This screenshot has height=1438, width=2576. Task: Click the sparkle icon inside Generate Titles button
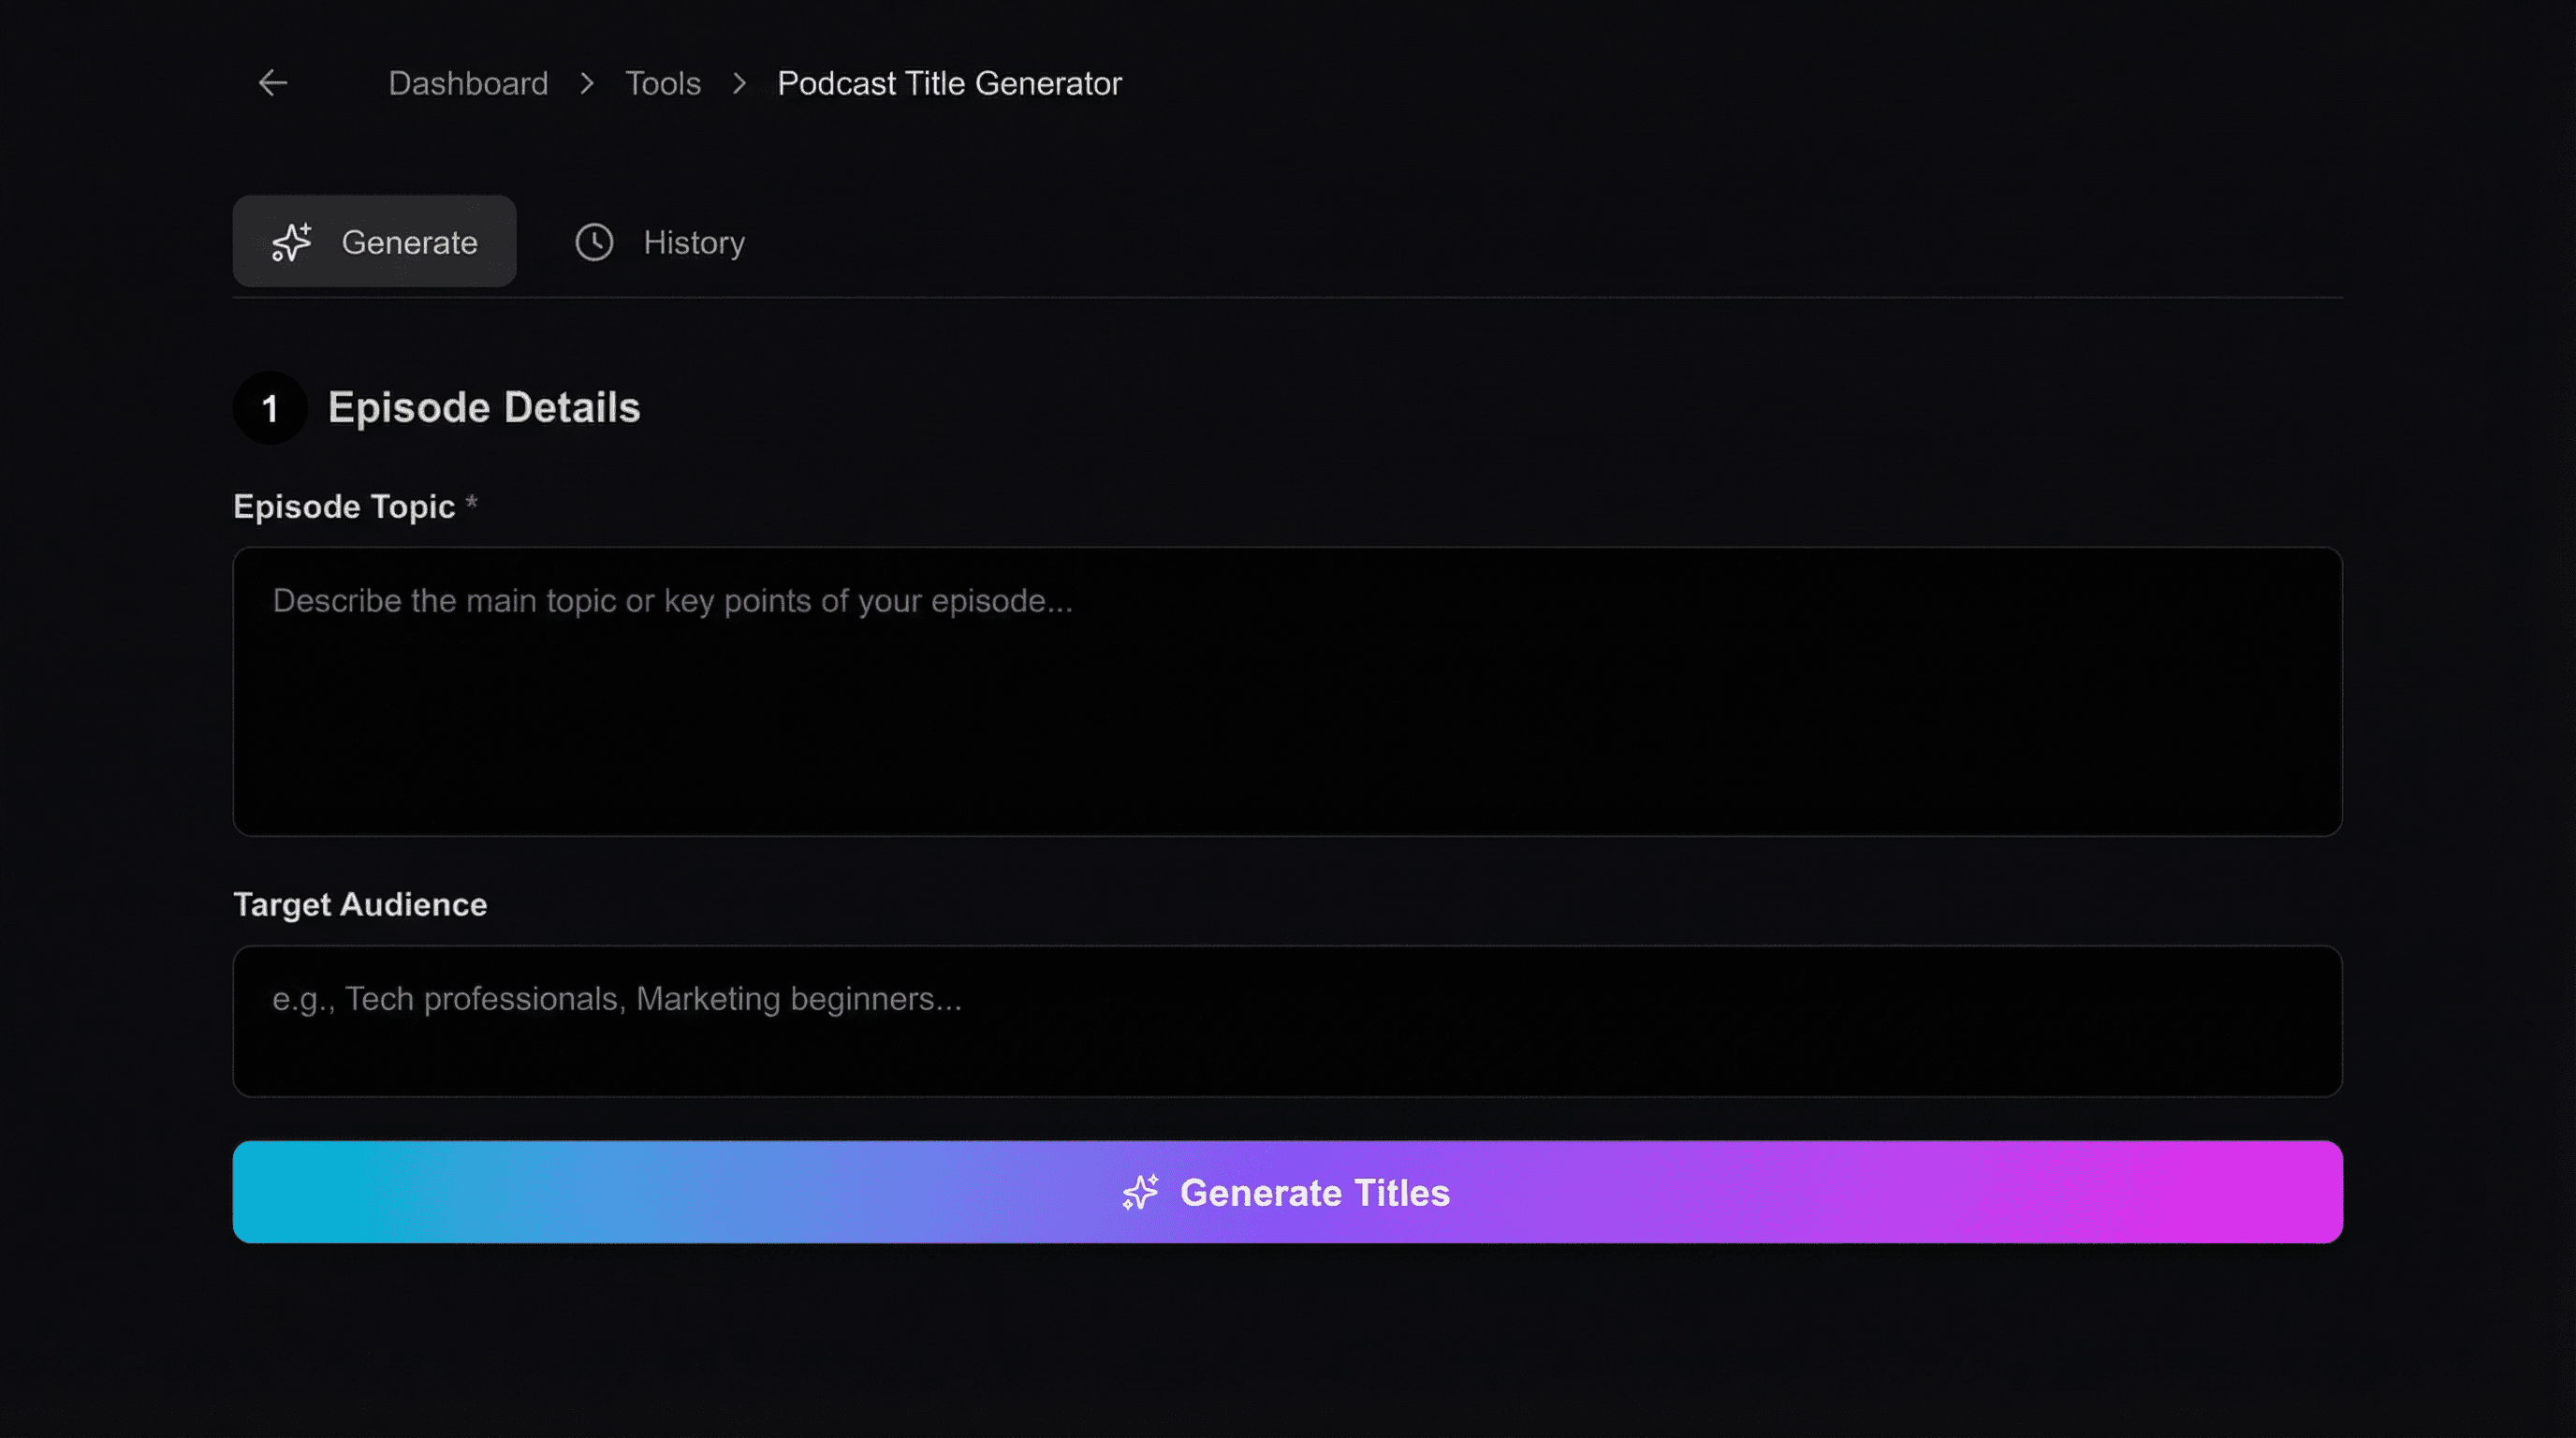tap(1139, 1192)
